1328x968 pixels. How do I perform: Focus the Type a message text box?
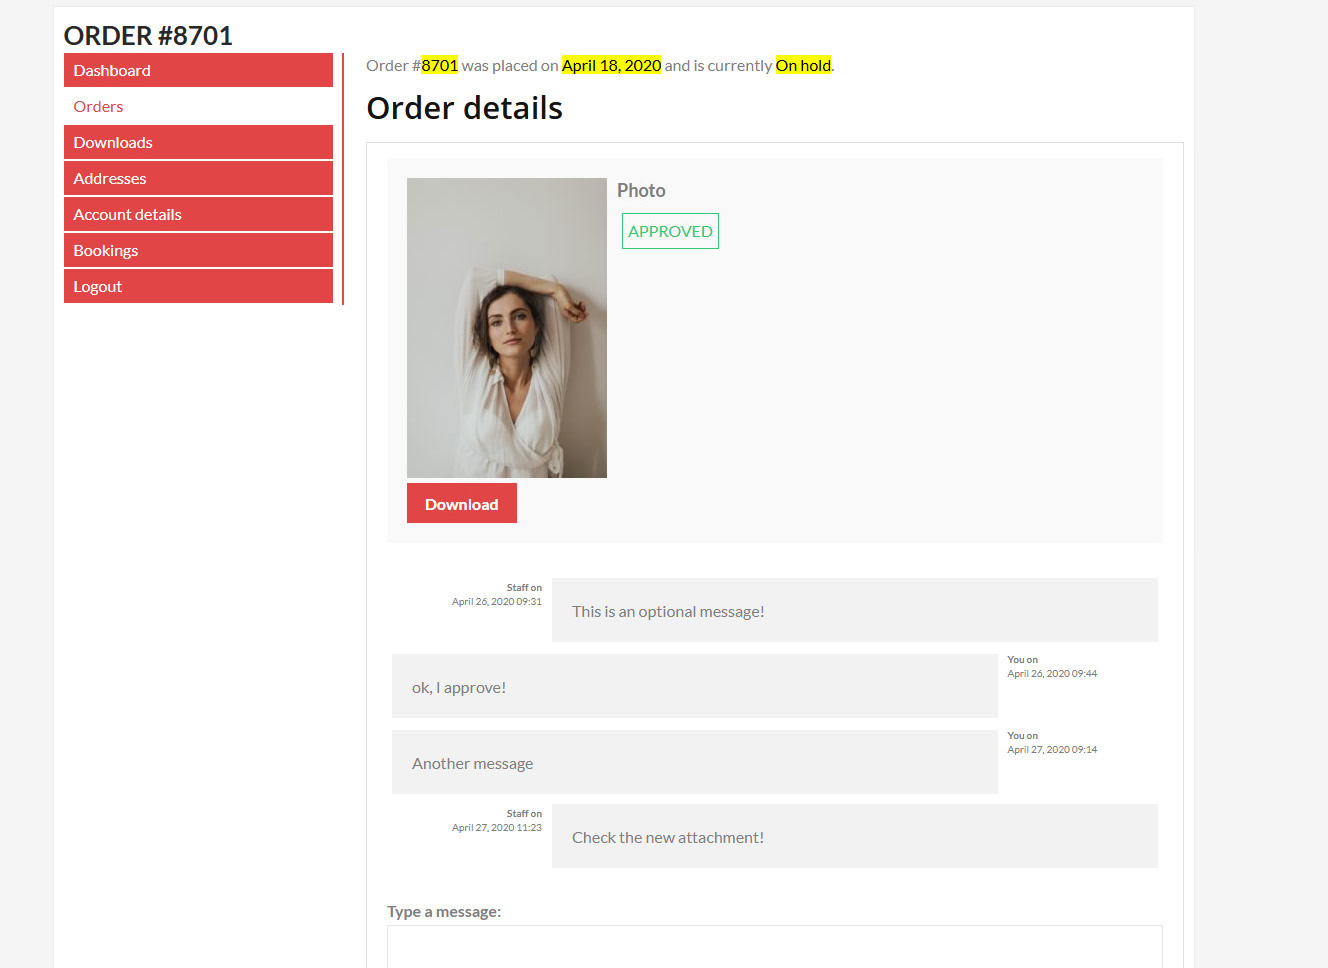(774, 946)
